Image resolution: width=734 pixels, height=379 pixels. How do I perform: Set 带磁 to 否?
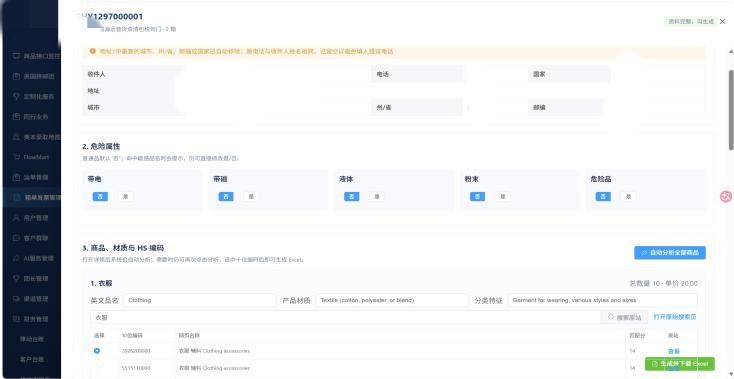click(x=226, y=197)
